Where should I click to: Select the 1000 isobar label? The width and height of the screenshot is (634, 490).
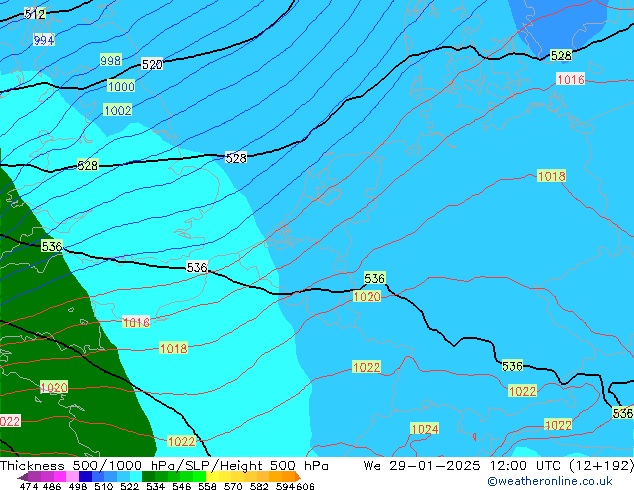click(x=121, y=86)
